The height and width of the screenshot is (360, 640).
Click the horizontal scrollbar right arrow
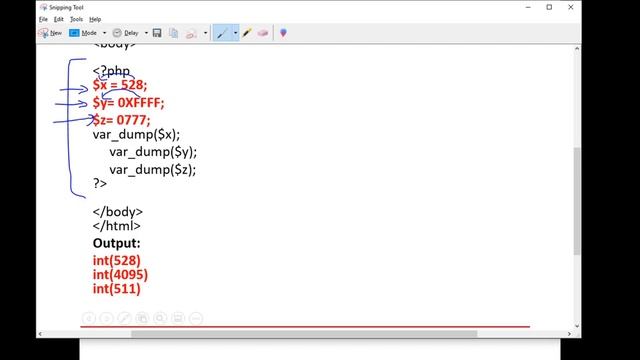tap(569, 334)
